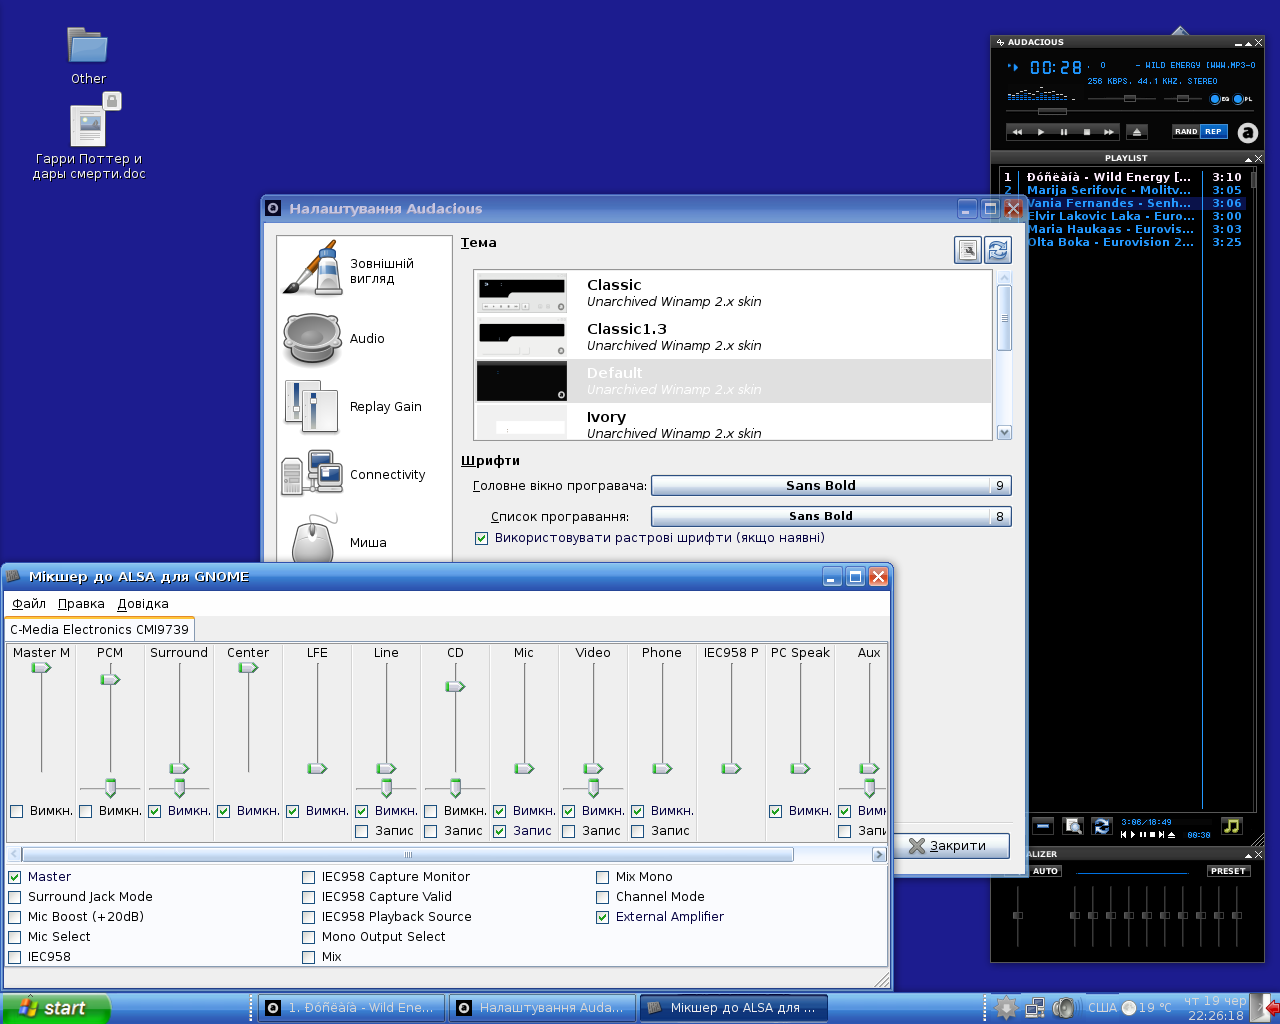This screenshot has height=1024, width=1280.
Task: Click the Start button on taskbar
Action: click(x=55, y=1008)
